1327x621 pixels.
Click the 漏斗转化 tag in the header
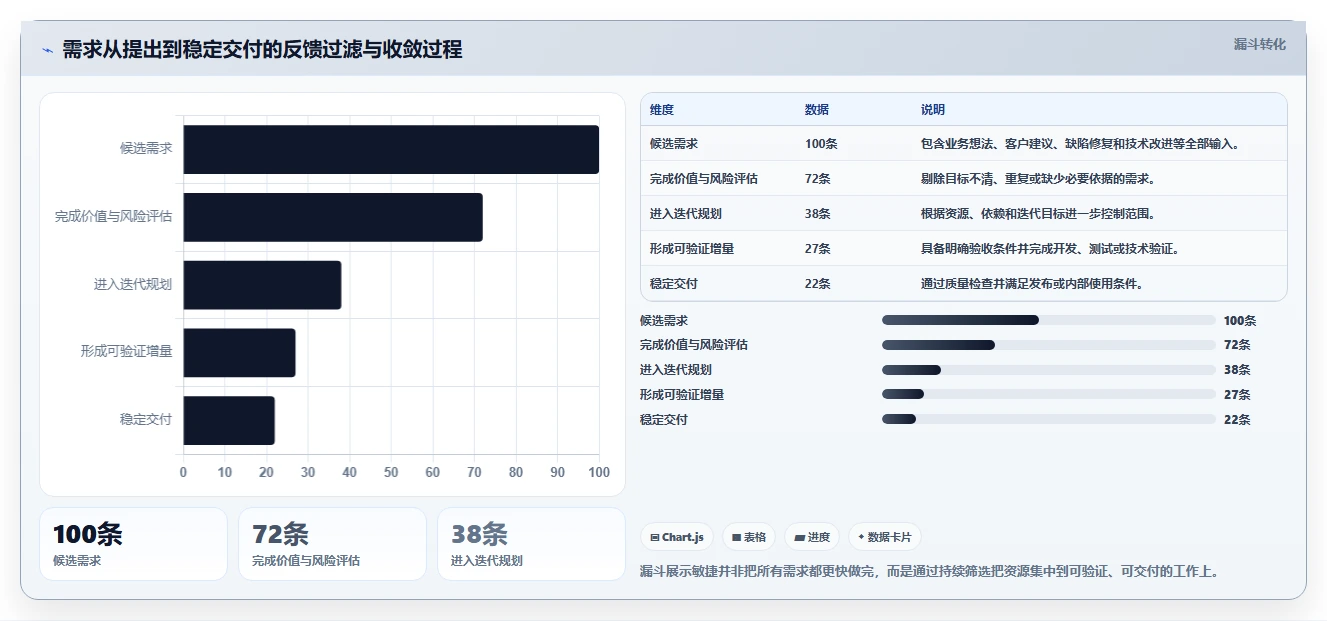point(1259,45)
